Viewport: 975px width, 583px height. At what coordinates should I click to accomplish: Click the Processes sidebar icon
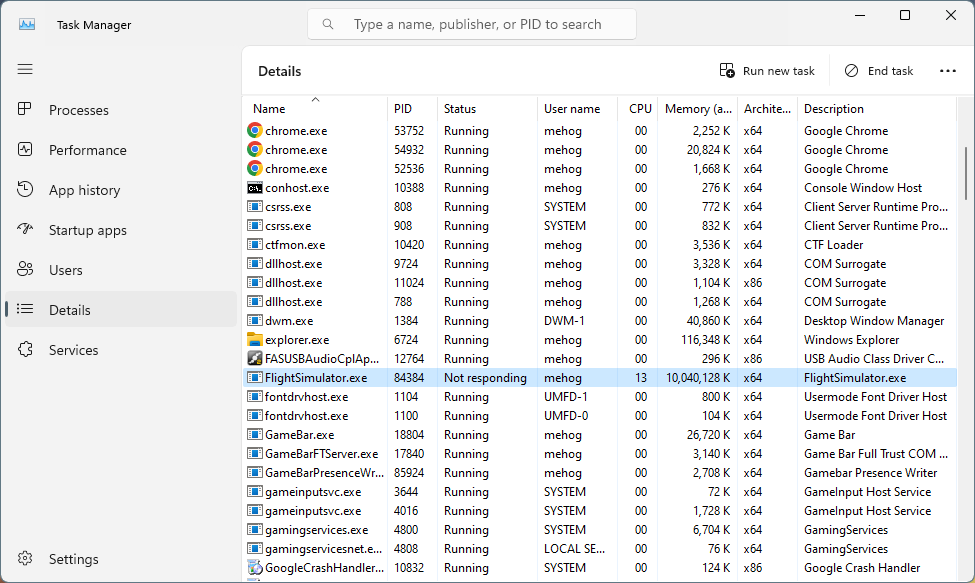(x=25, y=109)
